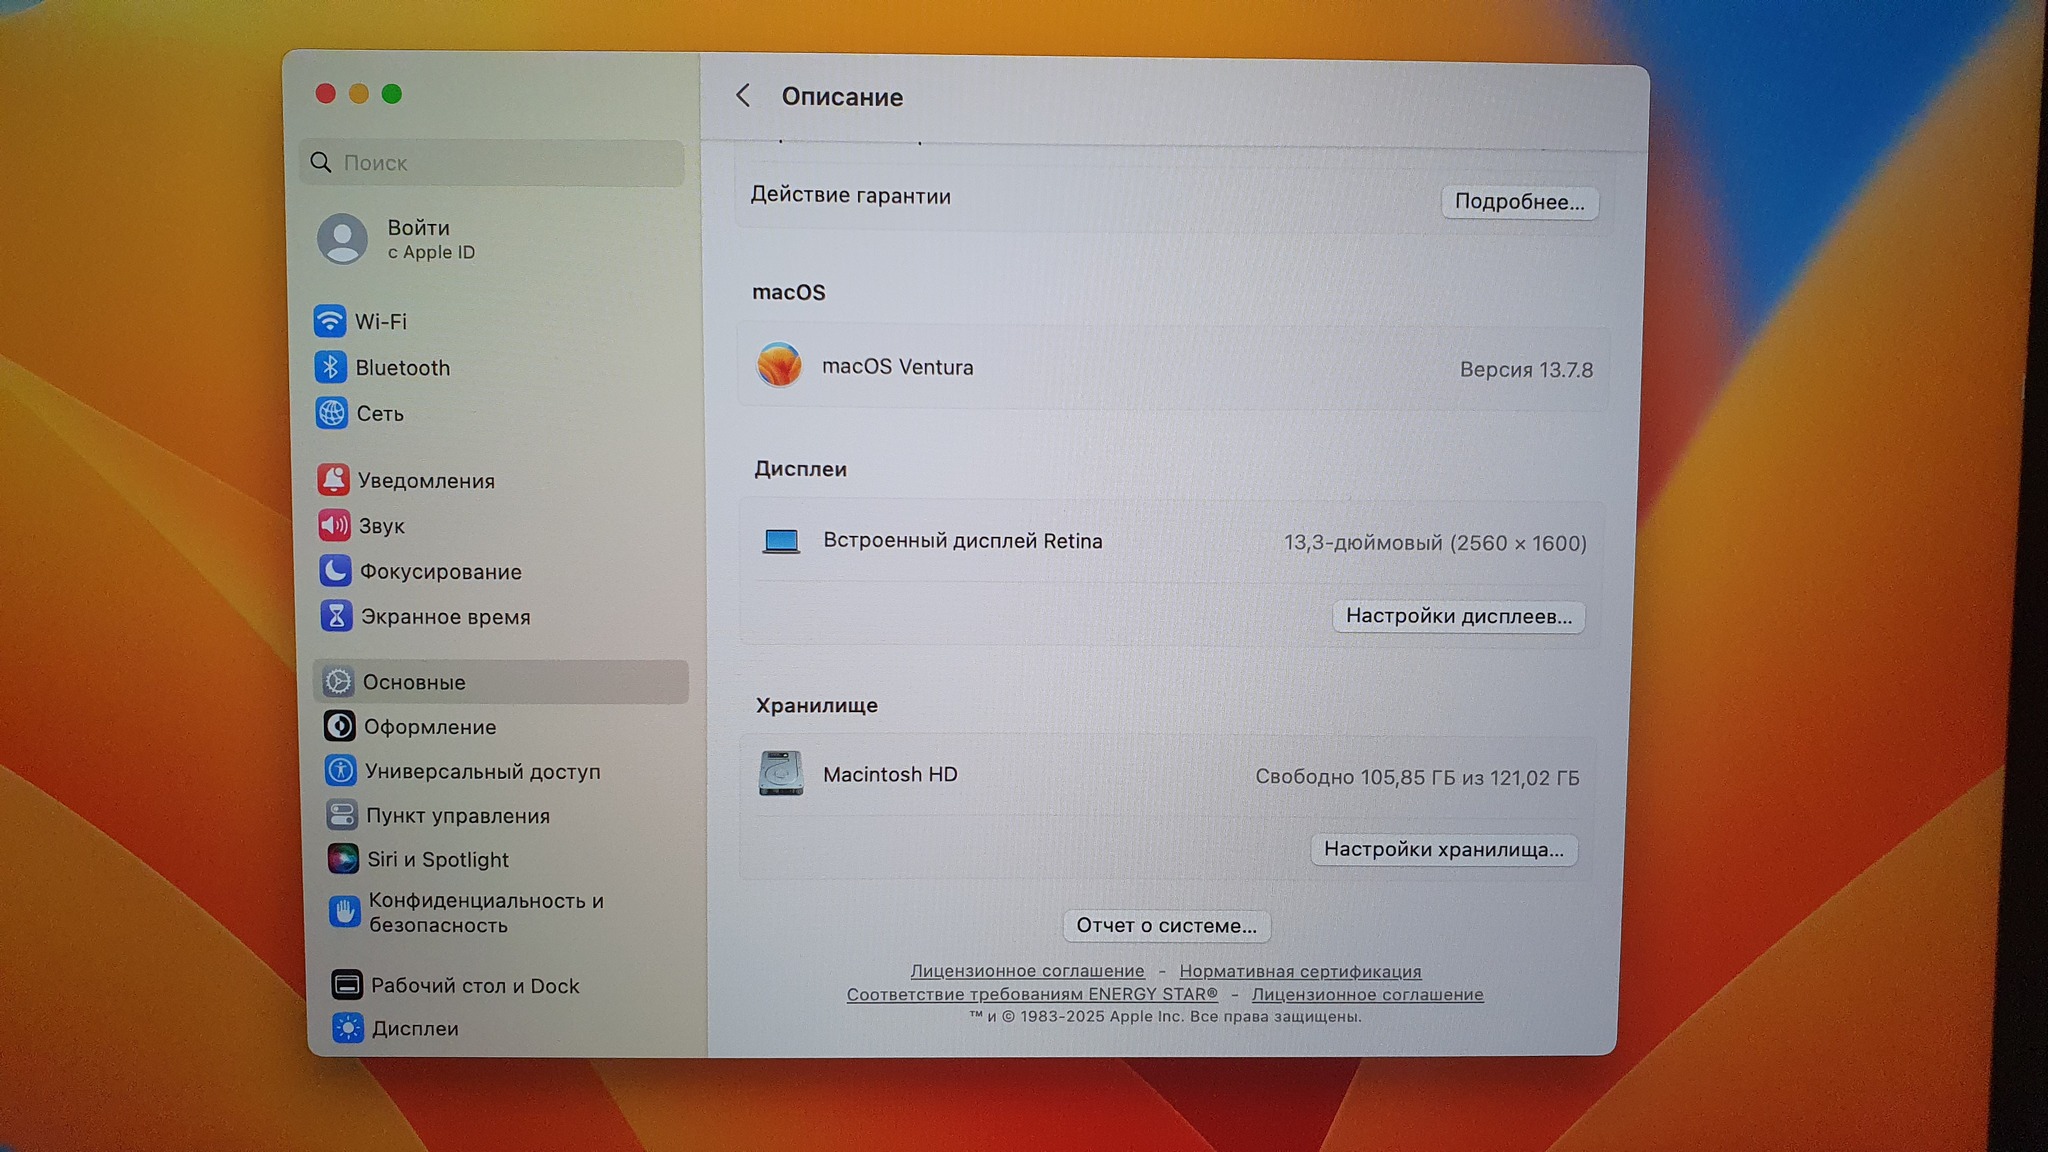Viewport: 2048px width, 1152px height.
Task: Click the Sound speaker icon
Action: [334, 525]
